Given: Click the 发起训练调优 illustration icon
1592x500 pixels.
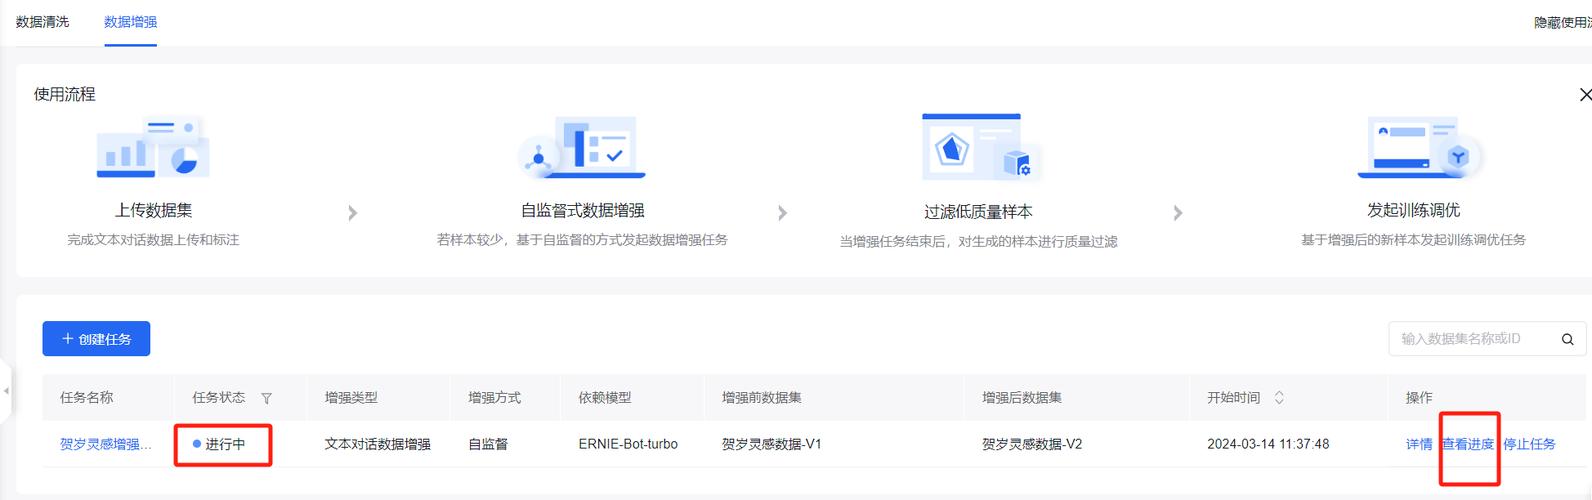Looking at the screenshot, I should [1420, 147].
